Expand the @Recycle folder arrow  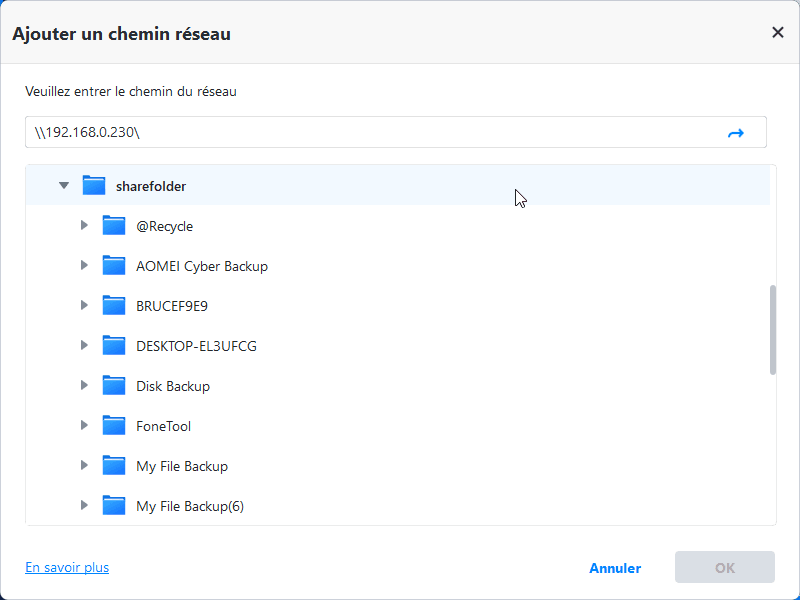(85, 226)
